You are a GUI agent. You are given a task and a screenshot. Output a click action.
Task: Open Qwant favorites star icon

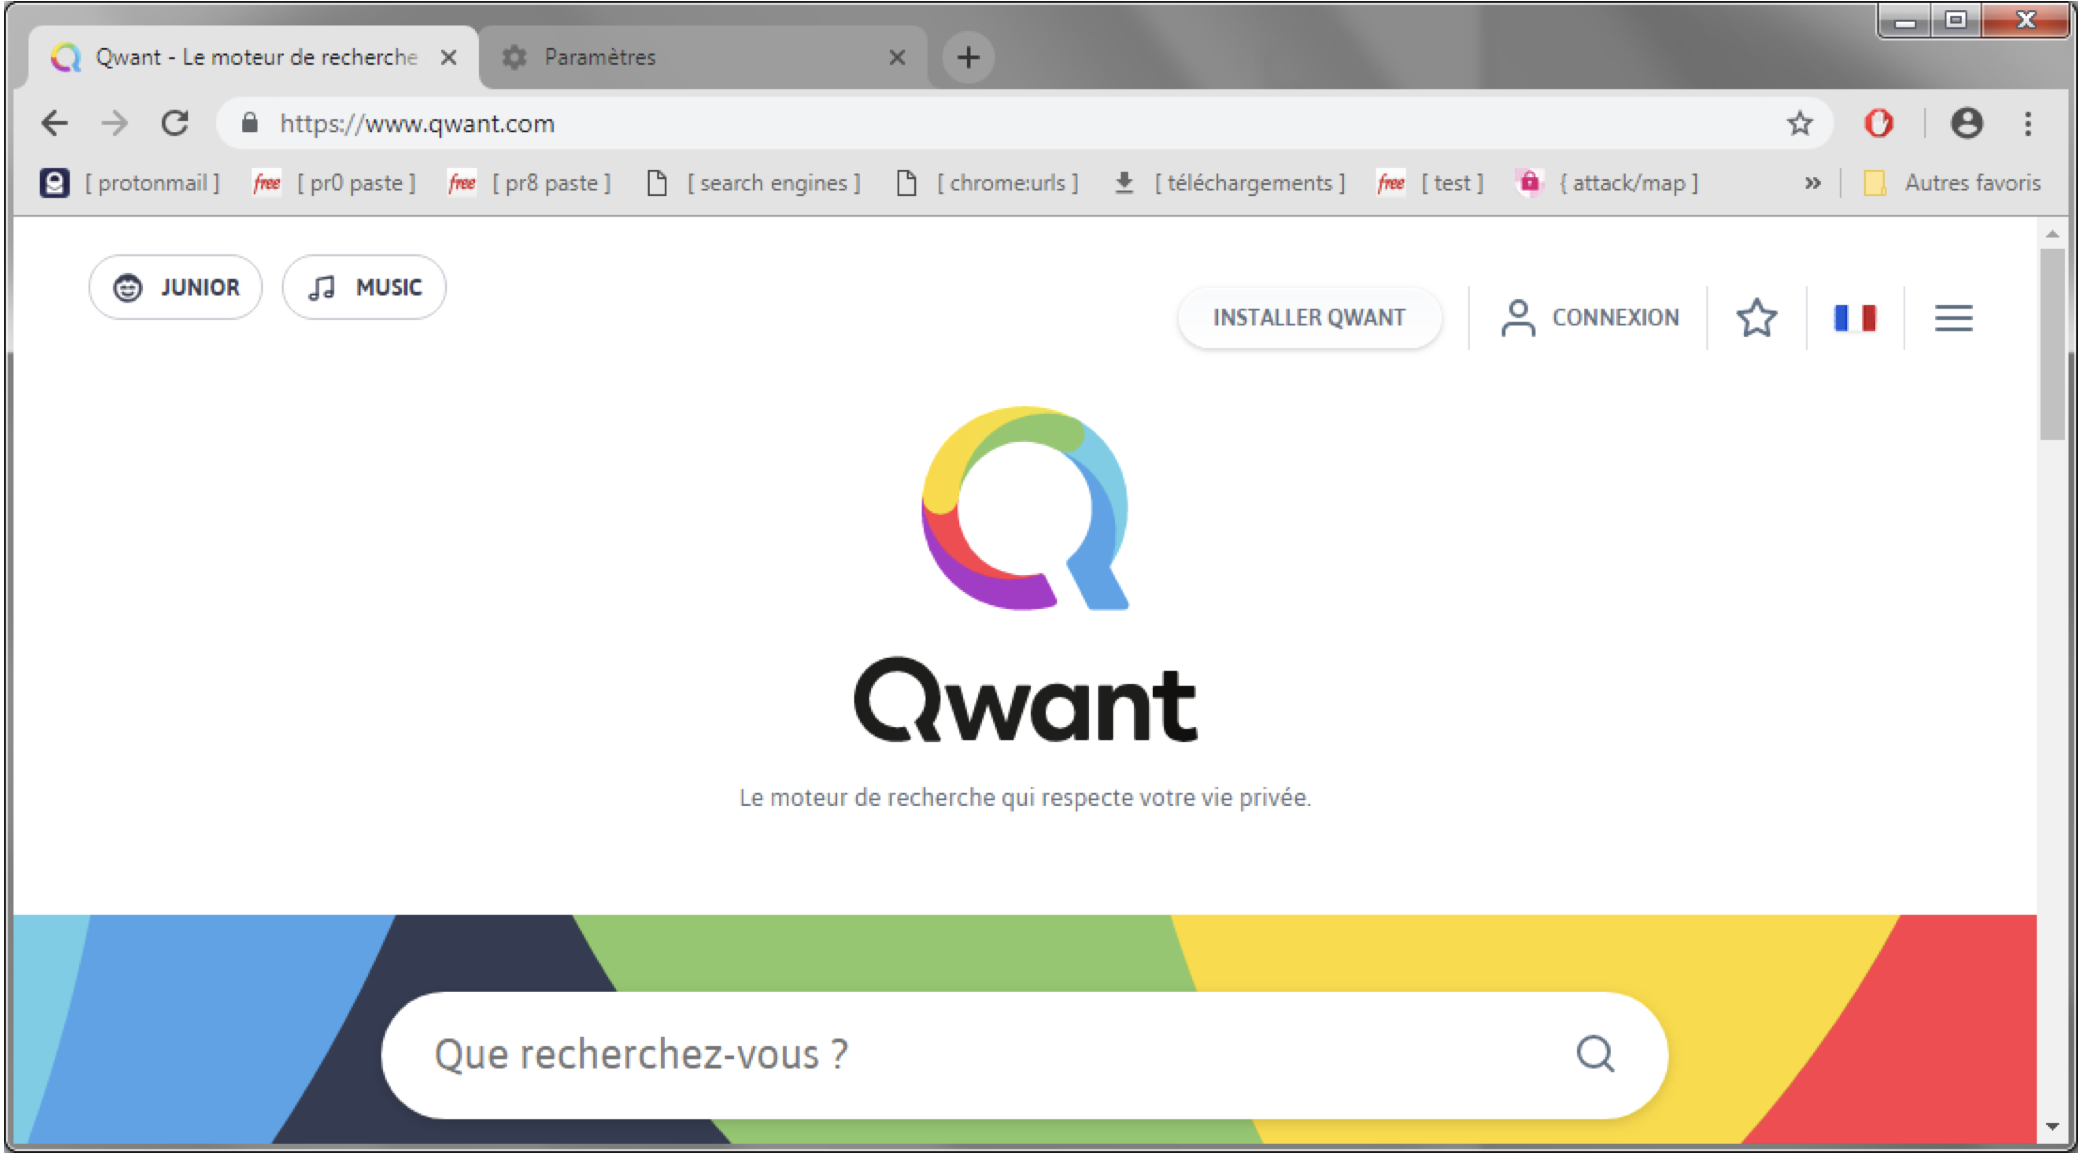point(1756,317)
